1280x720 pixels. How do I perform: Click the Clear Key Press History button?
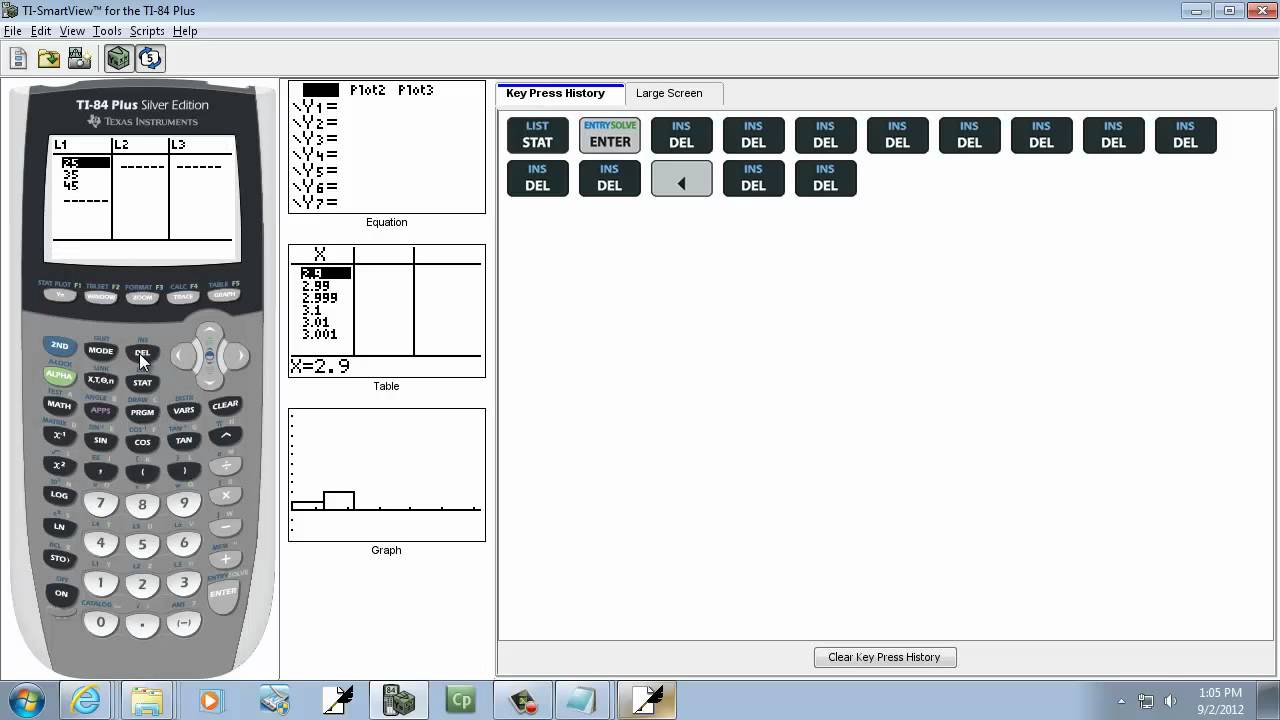(x=885, y=657)
